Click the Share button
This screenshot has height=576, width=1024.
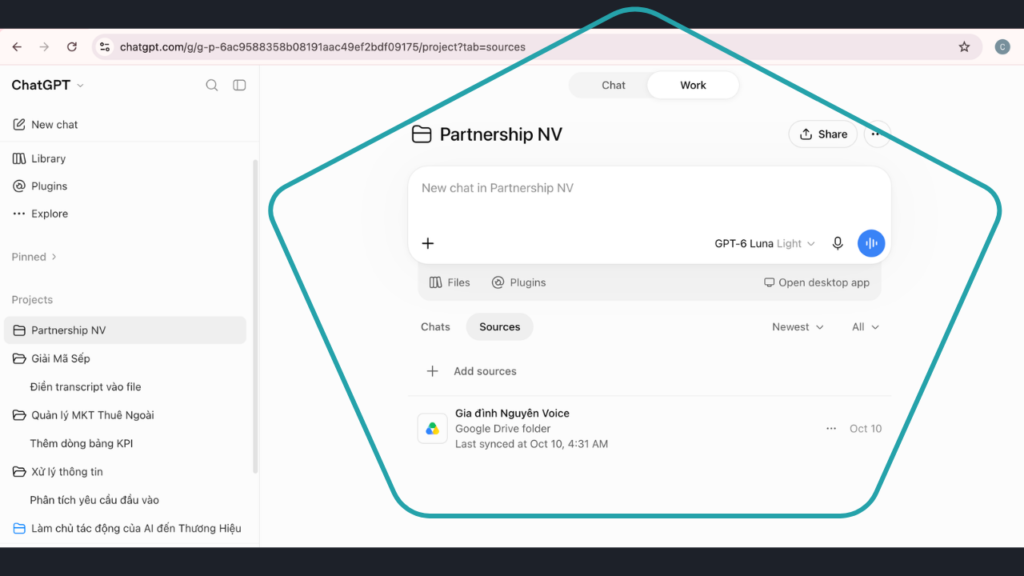coord(823,135)
